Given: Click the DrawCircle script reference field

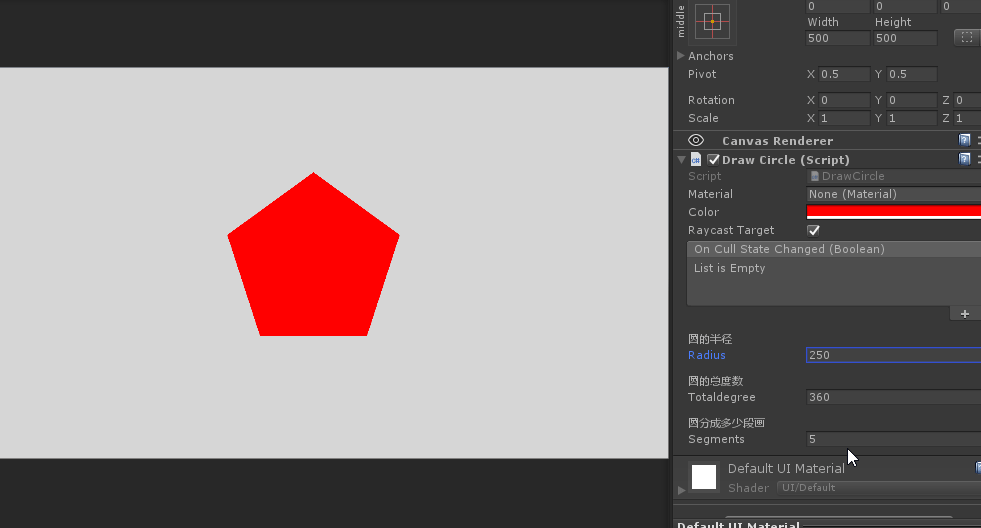Looking at the screenshot, I should click(x=893, y=176).
